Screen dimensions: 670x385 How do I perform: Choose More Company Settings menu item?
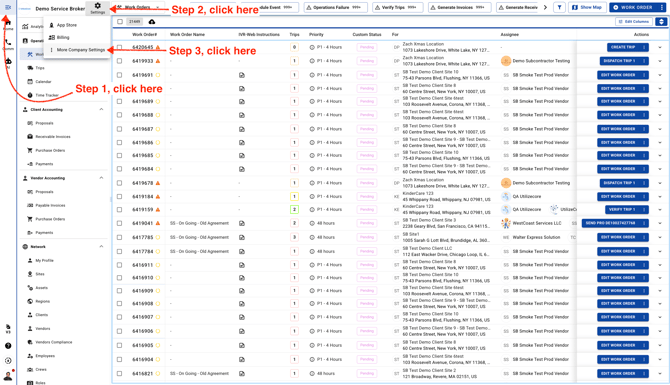tap(77, 50)
